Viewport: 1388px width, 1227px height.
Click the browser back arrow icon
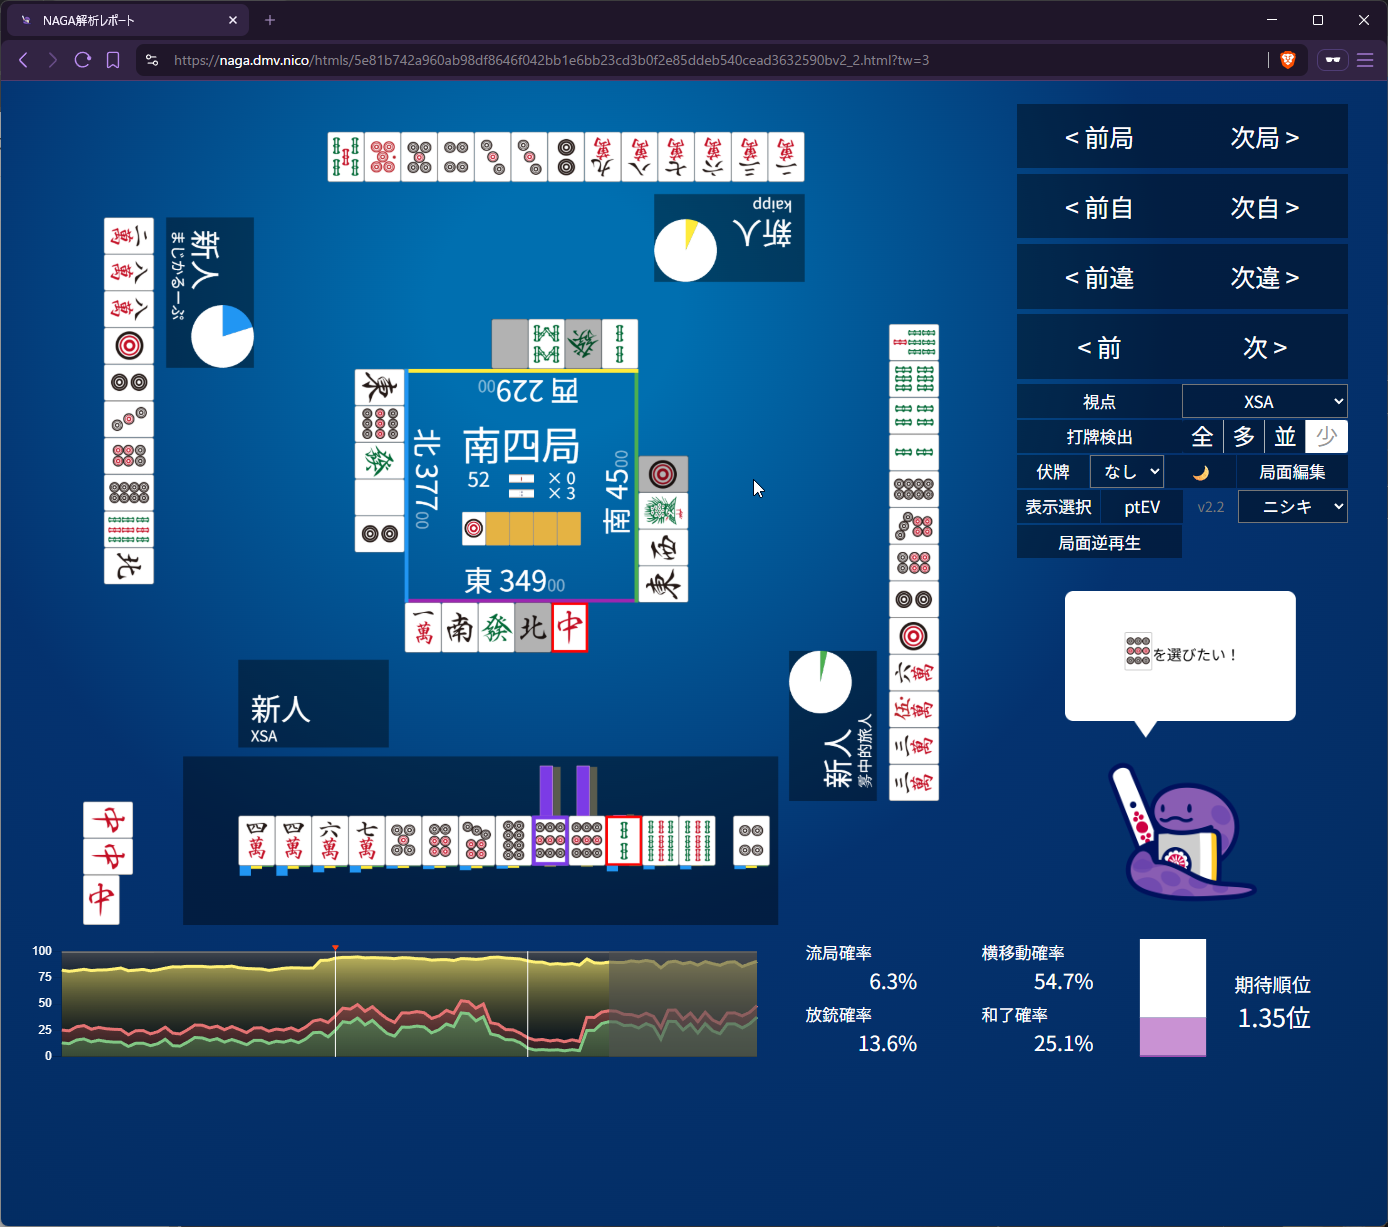click(23, 60)
